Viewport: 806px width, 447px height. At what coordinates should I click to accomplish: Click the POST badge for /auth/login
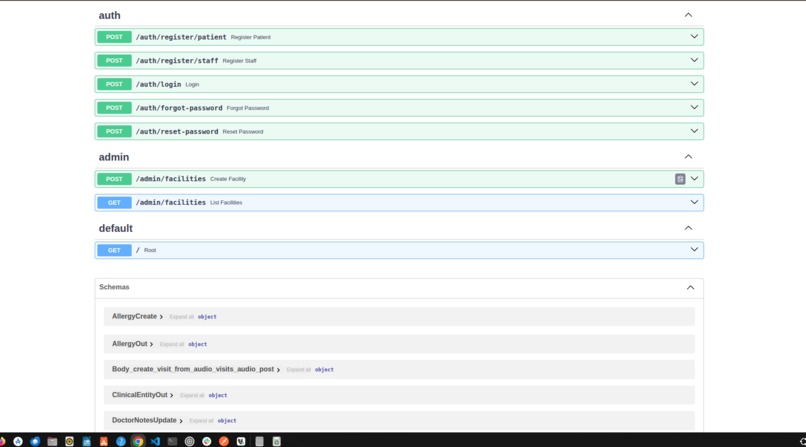click(x=114, y=84)
